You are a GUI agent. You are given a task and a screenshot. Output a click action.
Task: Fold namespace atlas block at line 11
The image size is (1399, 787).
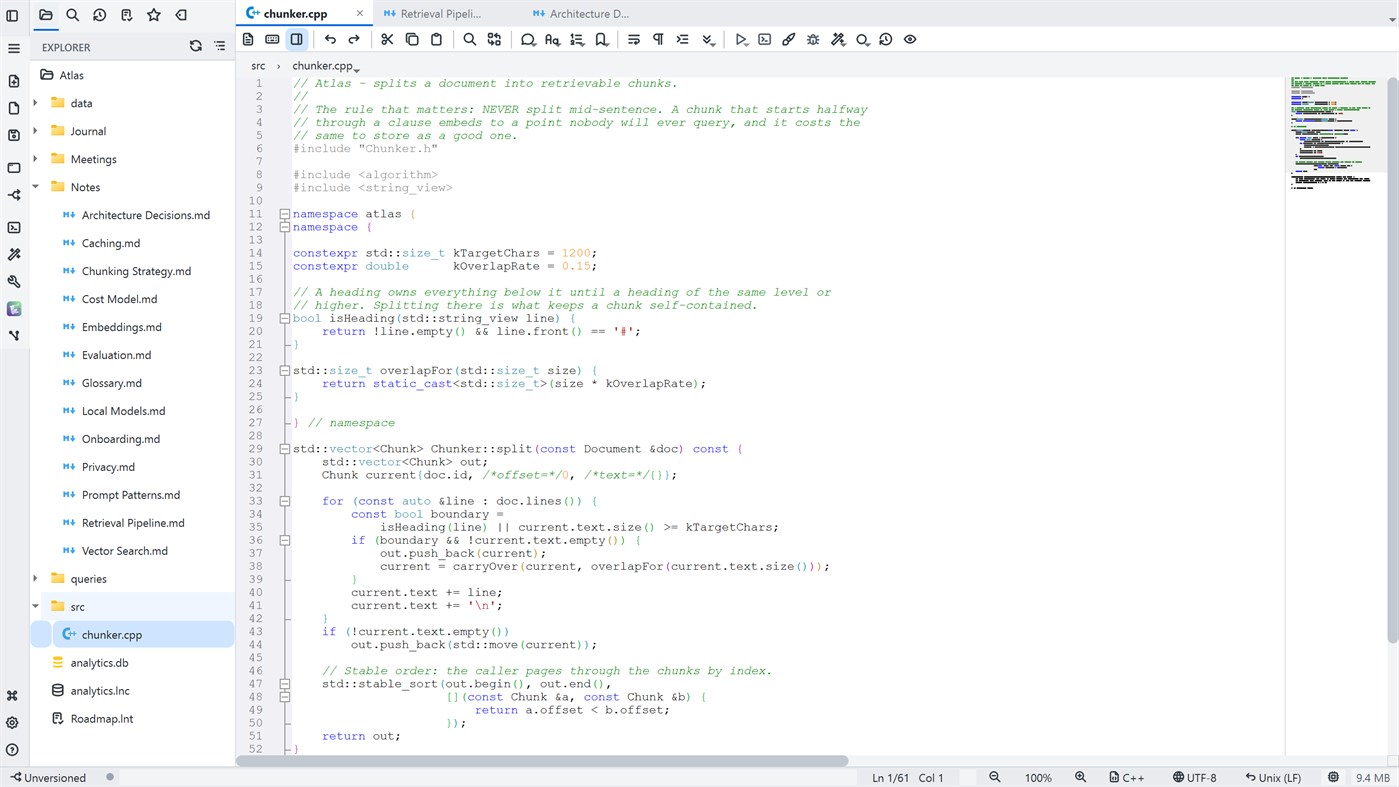[x=285, y=214]
